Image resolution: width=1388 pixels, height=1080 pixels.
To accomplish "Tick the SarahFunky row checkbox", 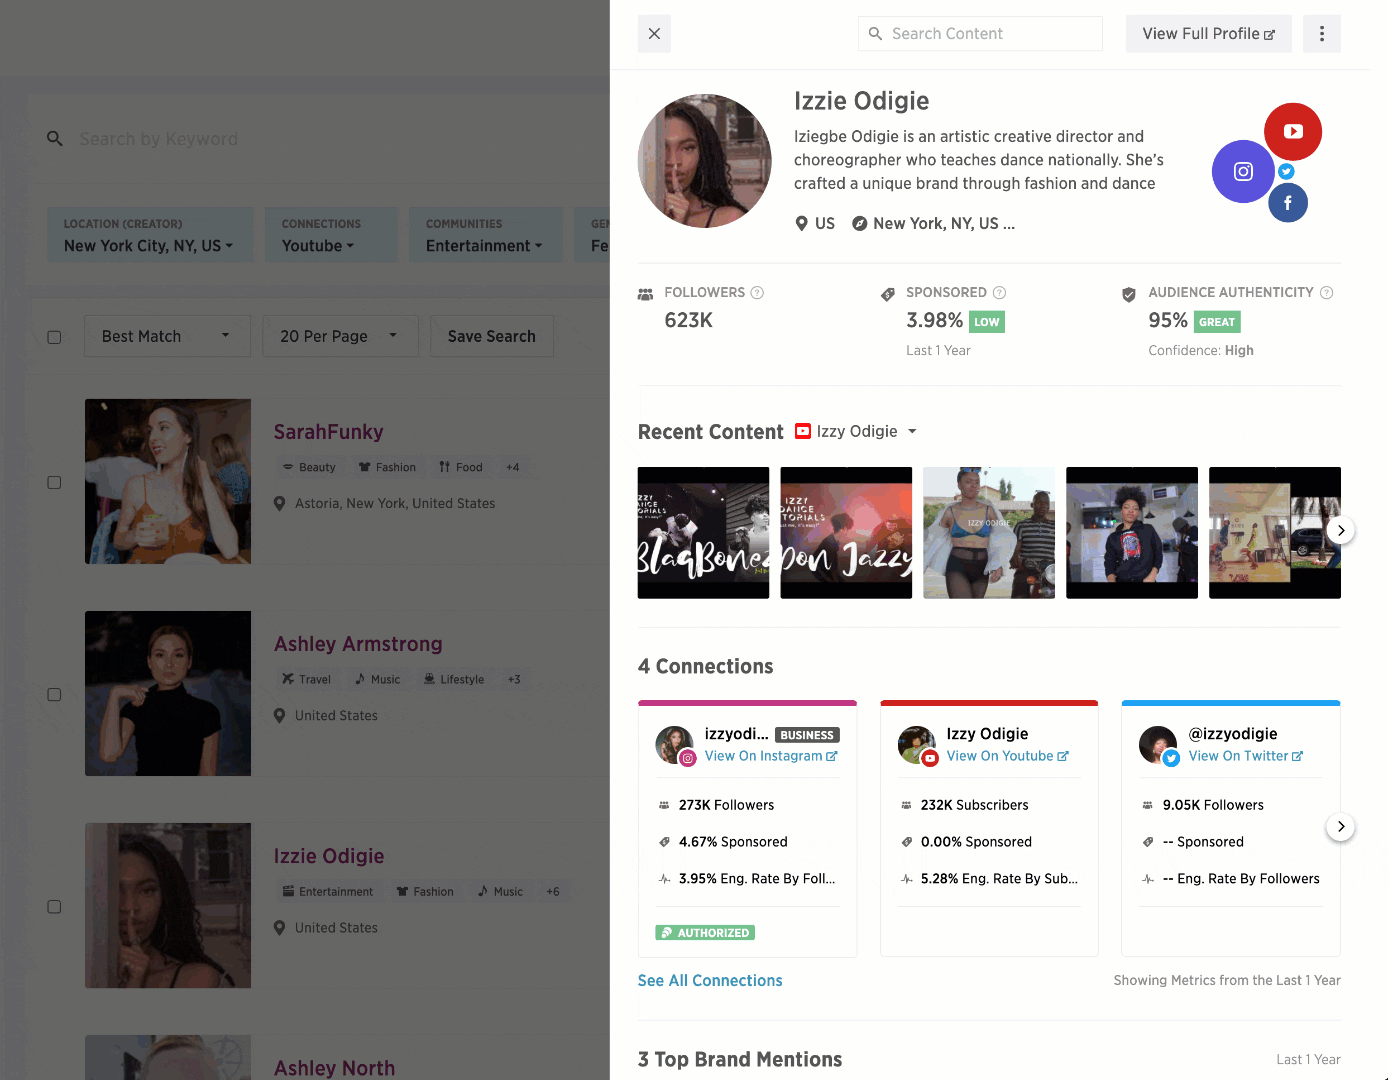I will (x=54, y=482).
